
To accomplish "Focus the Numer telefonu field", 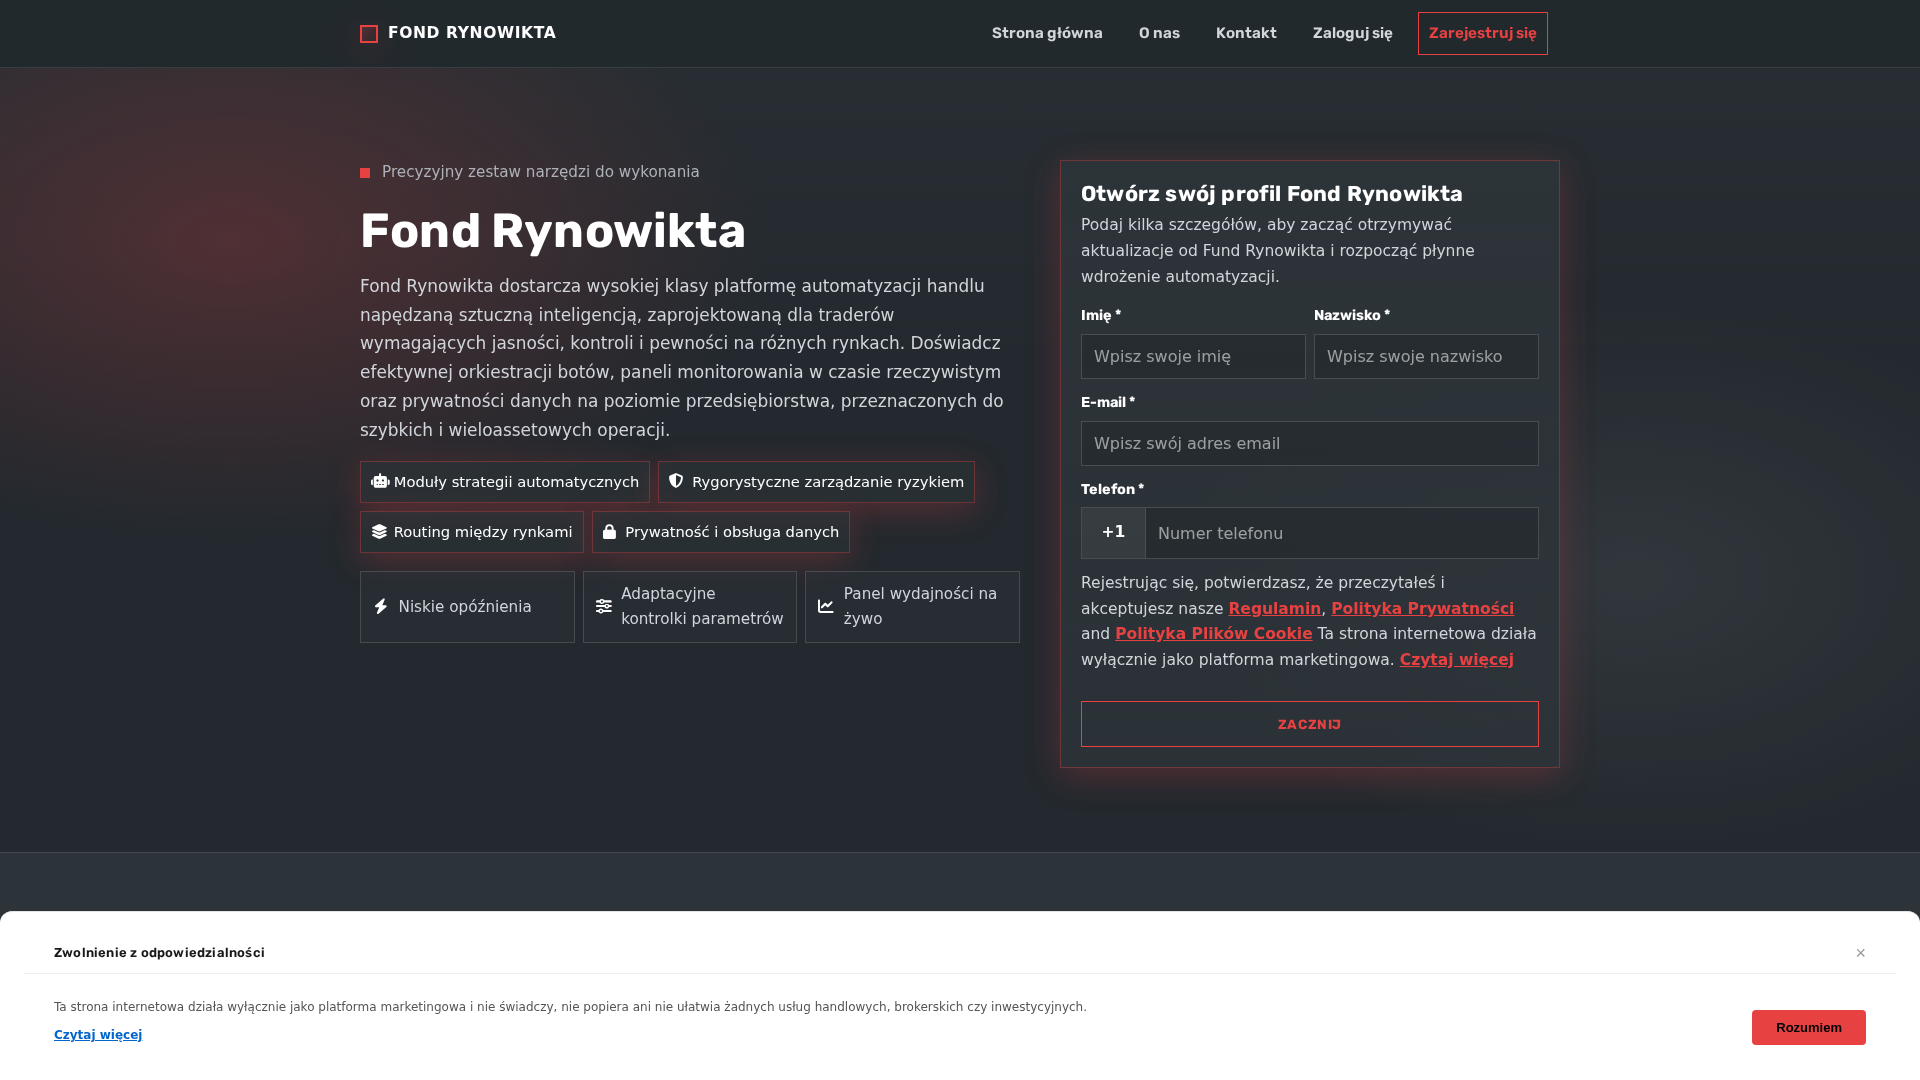I will (x=1342, y=533).
